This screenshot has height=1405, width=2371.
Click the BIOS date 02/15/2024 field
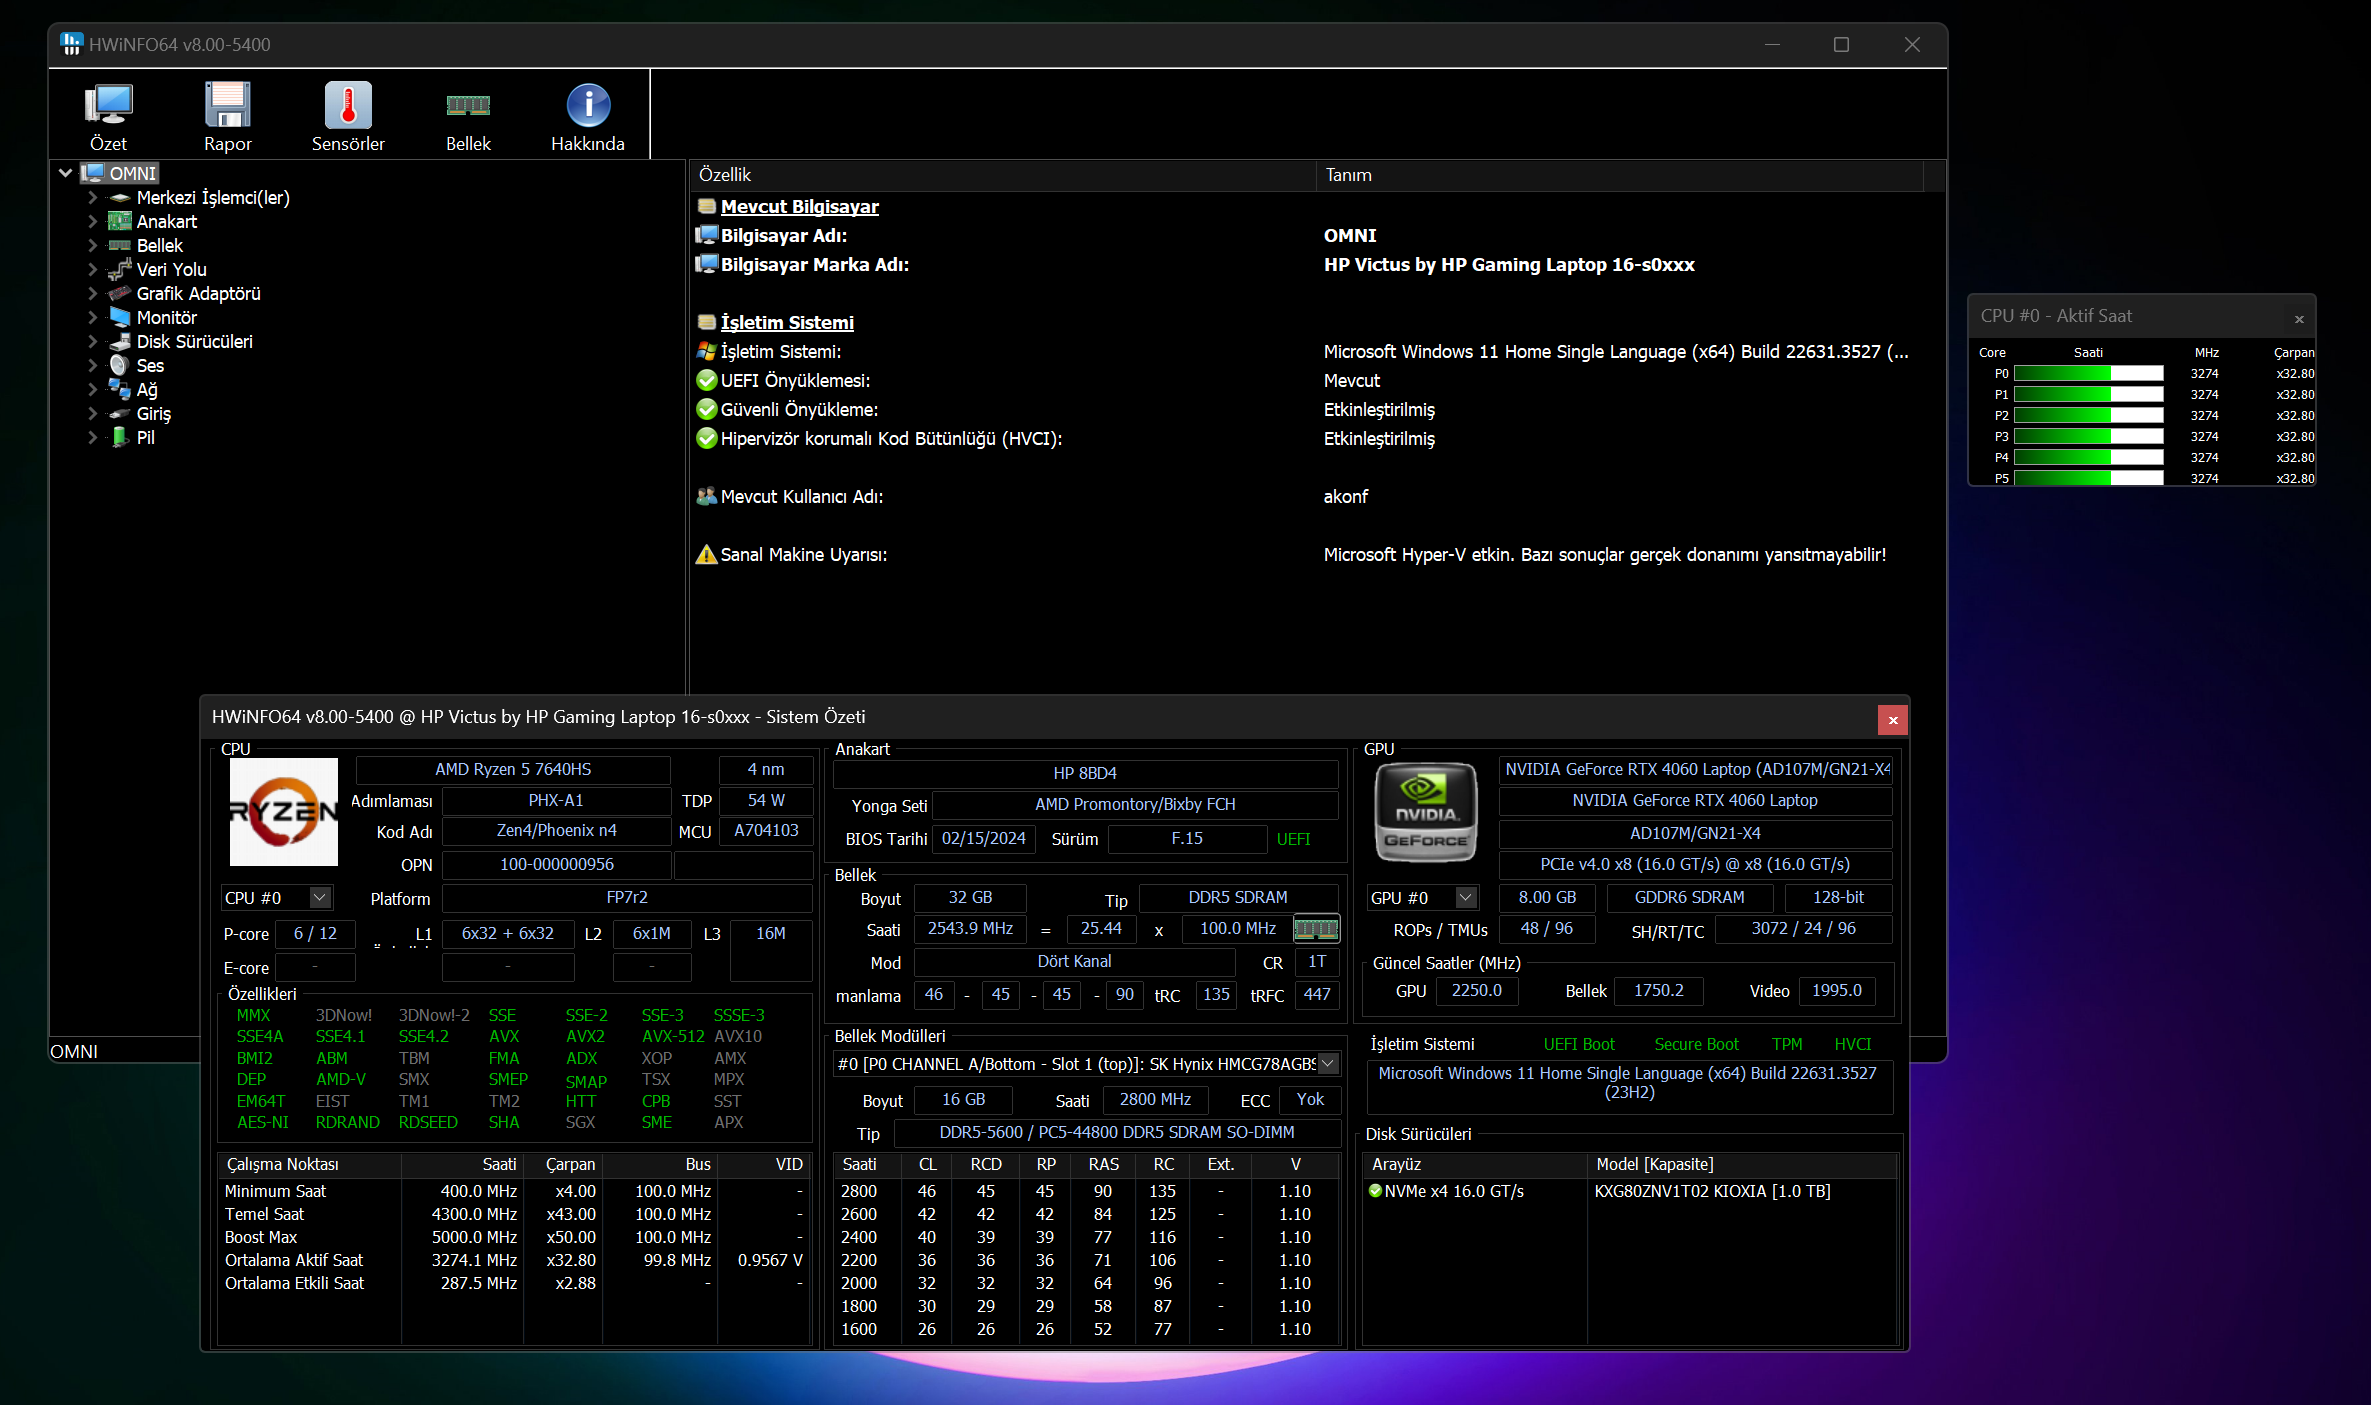(983, 838)
